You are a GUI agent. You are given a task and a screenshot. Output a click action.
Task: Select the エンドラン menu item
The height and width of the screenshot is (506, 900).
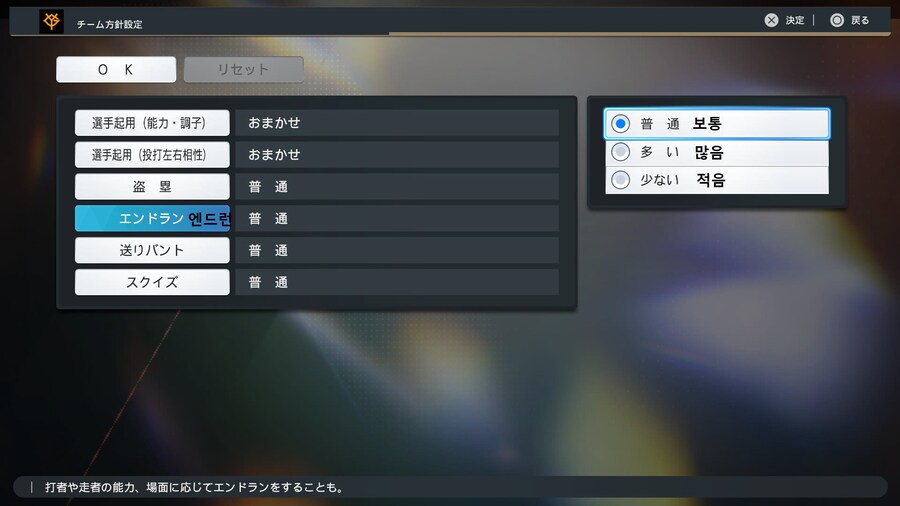click(x=152, y=219)
